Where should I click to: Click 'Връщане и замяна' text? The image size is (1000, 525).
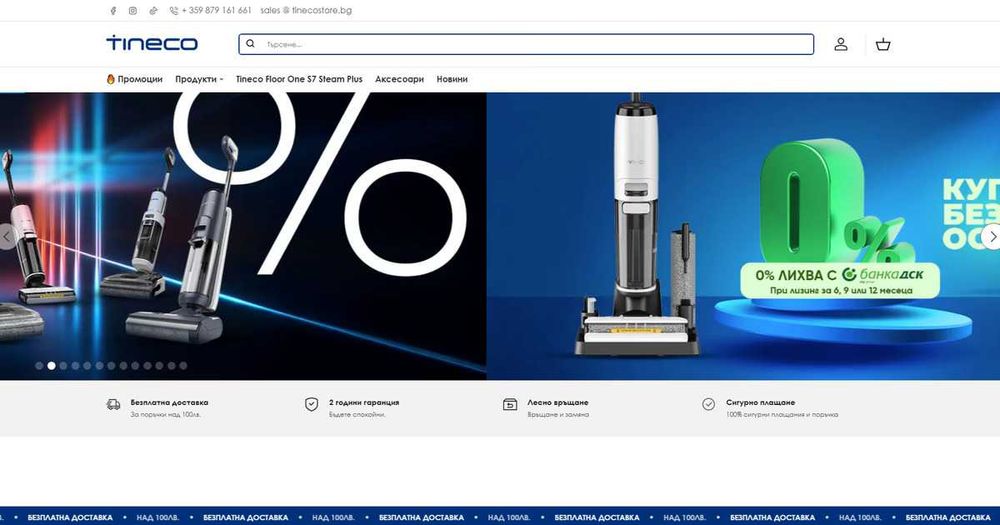[558, 415]
